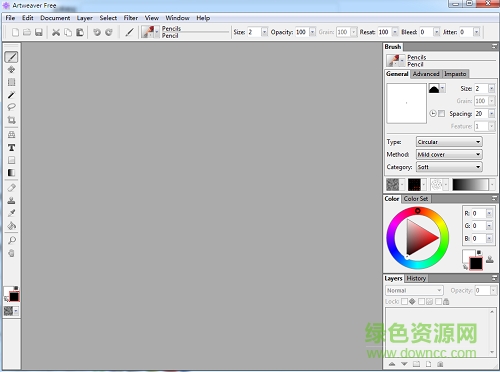Screen dimensions: 500x372
Task: Open the Method dropdown showing Mild cover
Action: [449, 154]
